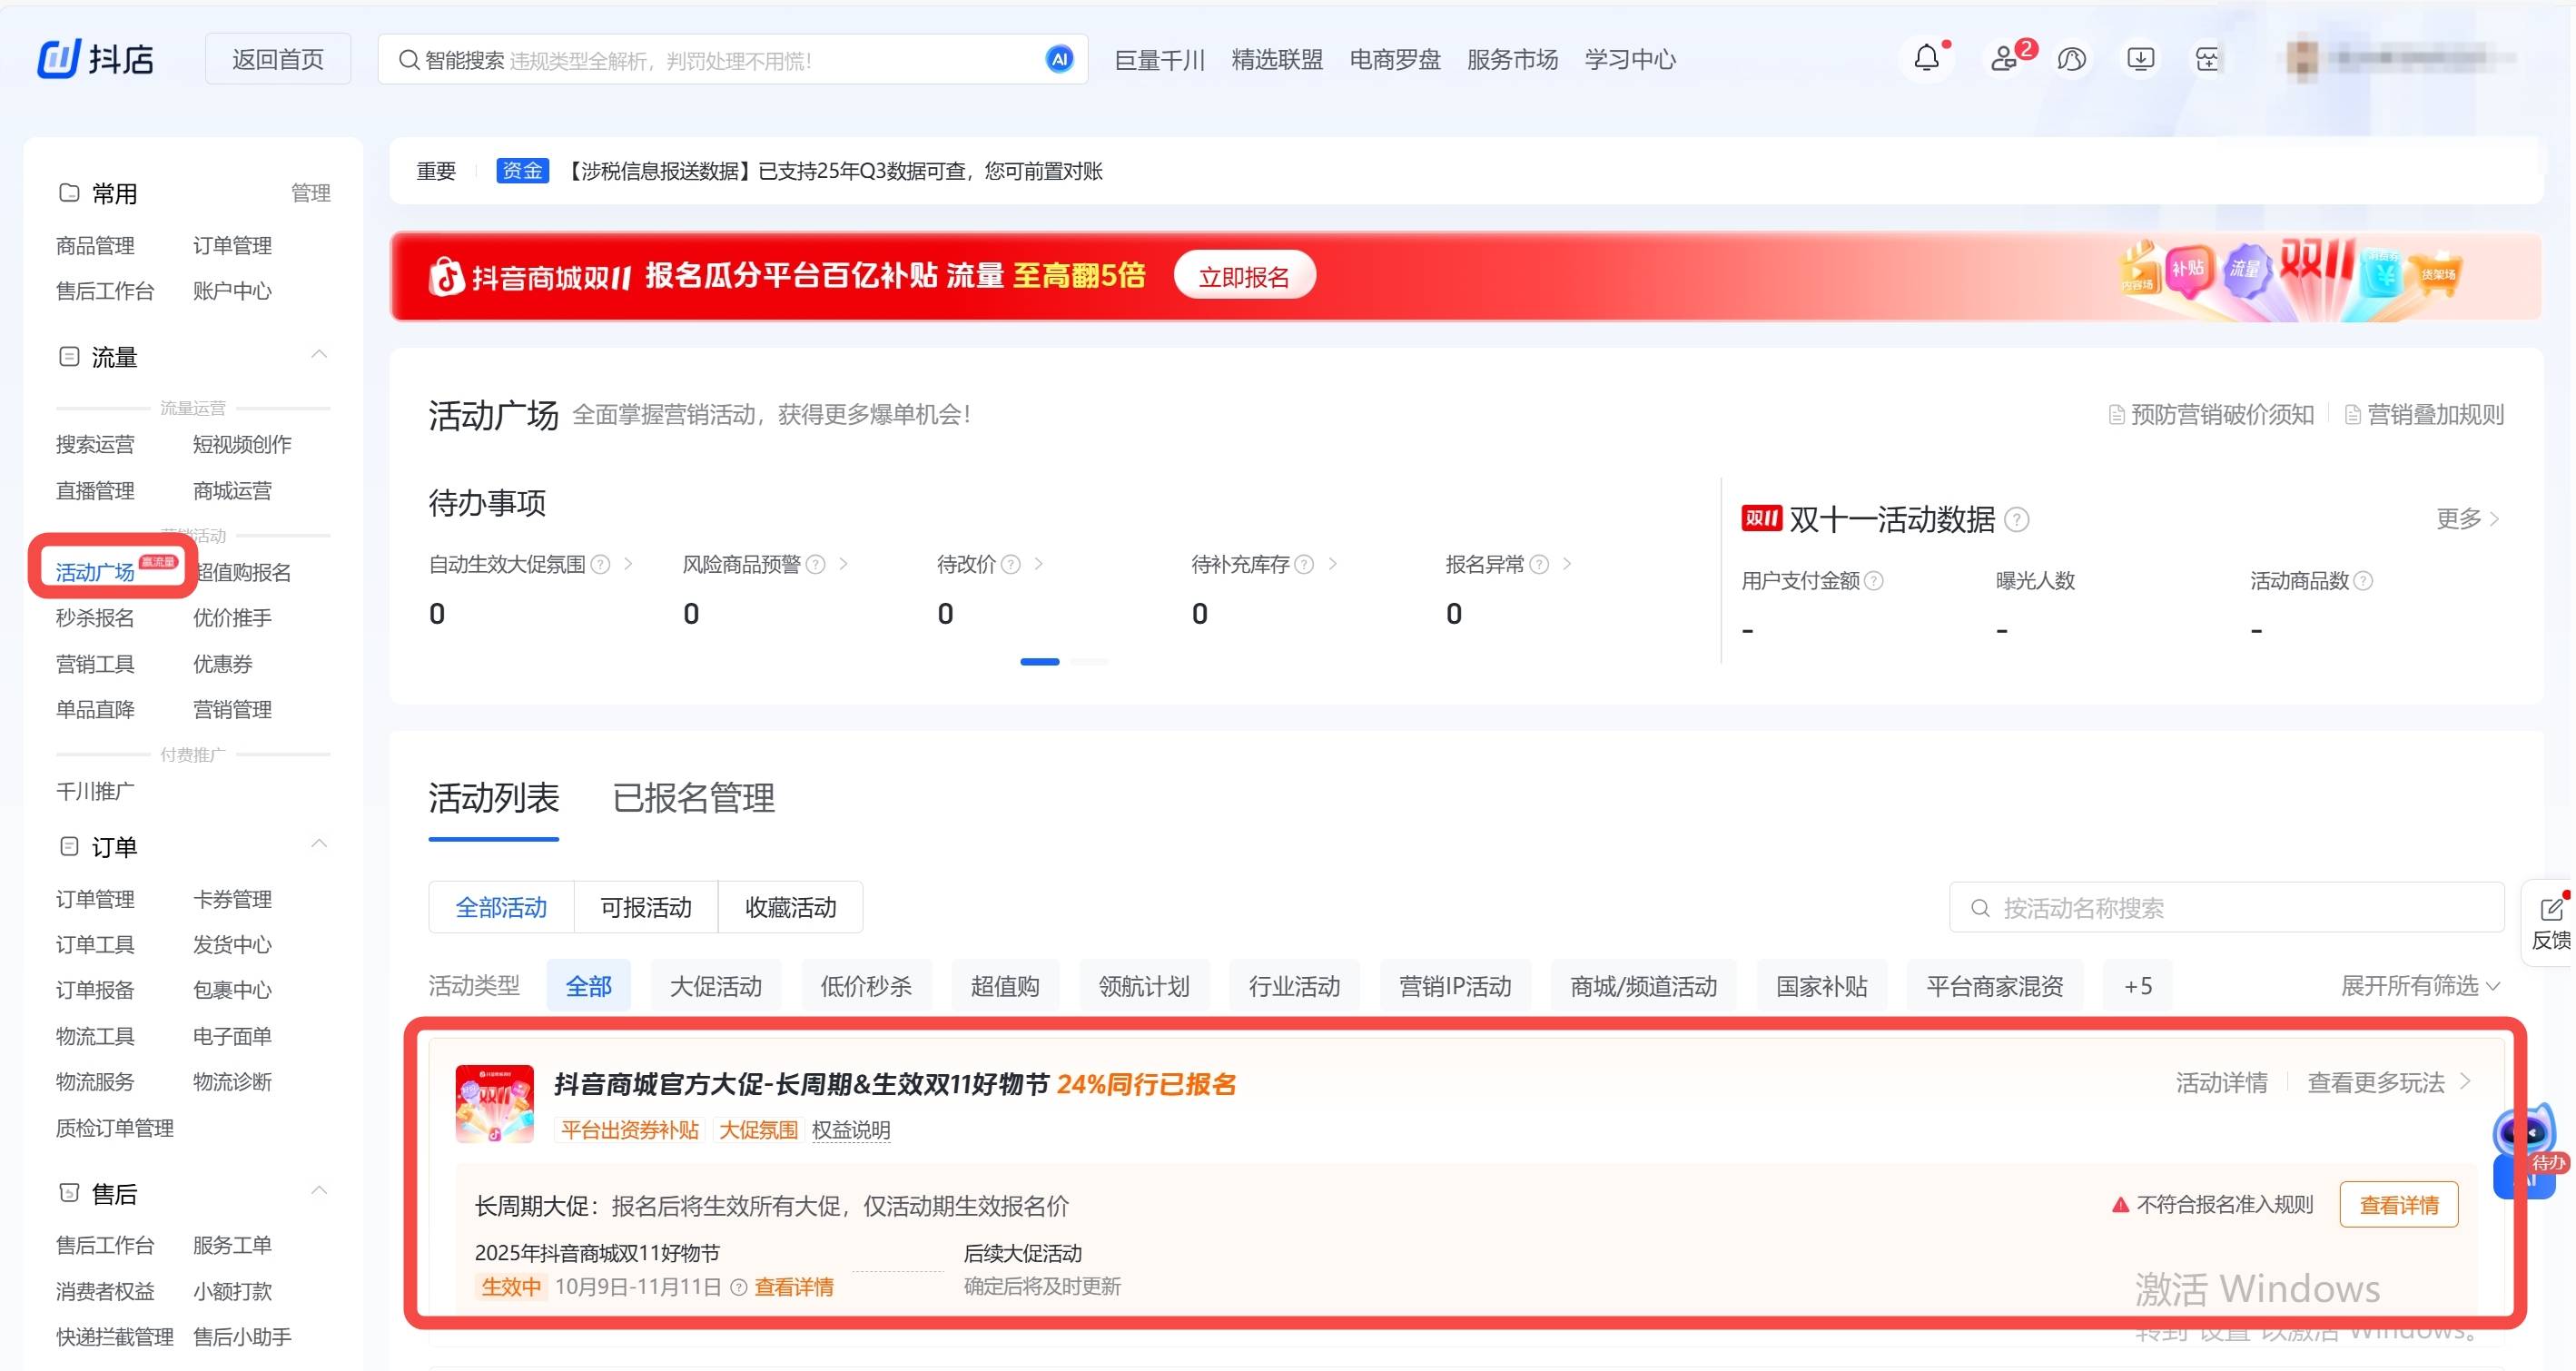Open the user account icon with badge
Screen dimensions: 2576x1371
click(x=2003, y=59)
